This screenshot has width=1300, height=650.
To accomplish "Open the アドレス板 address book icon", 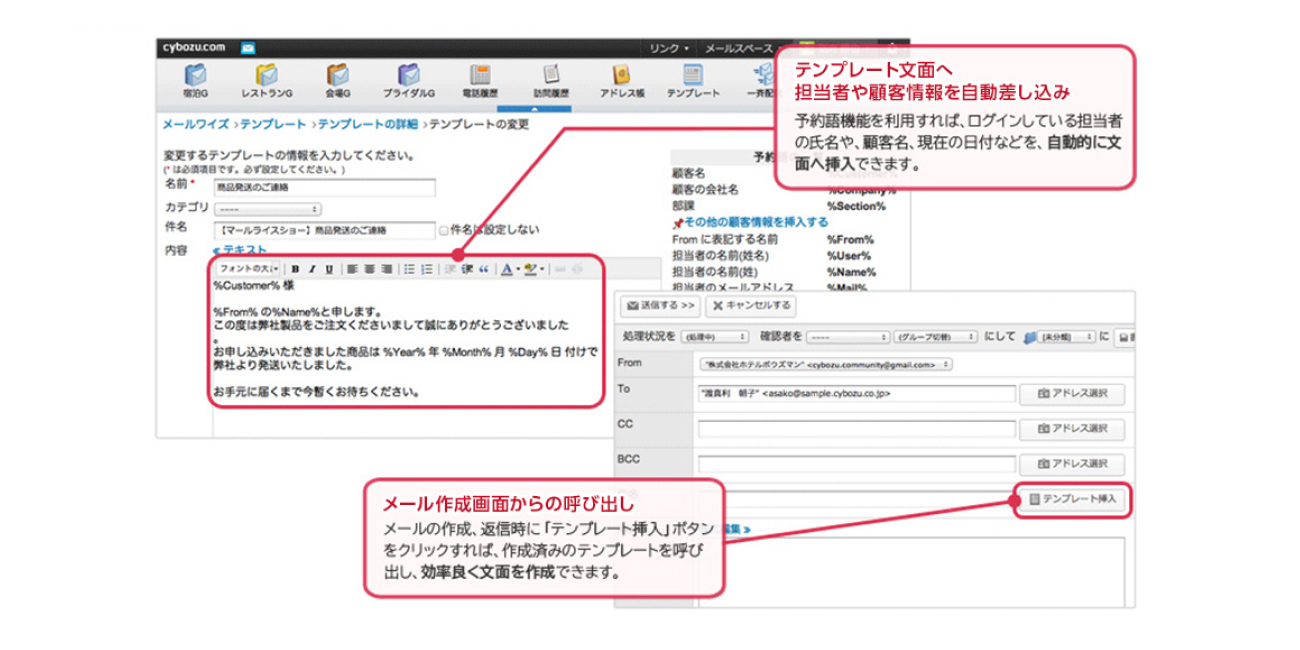I will click(x=620, y=76).
